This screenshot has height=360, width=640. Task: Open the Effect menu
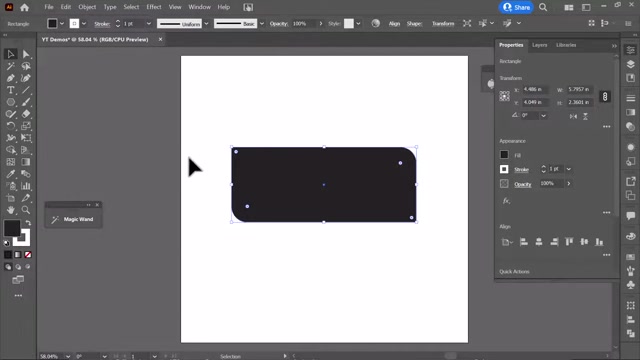(x=153, y=7)
